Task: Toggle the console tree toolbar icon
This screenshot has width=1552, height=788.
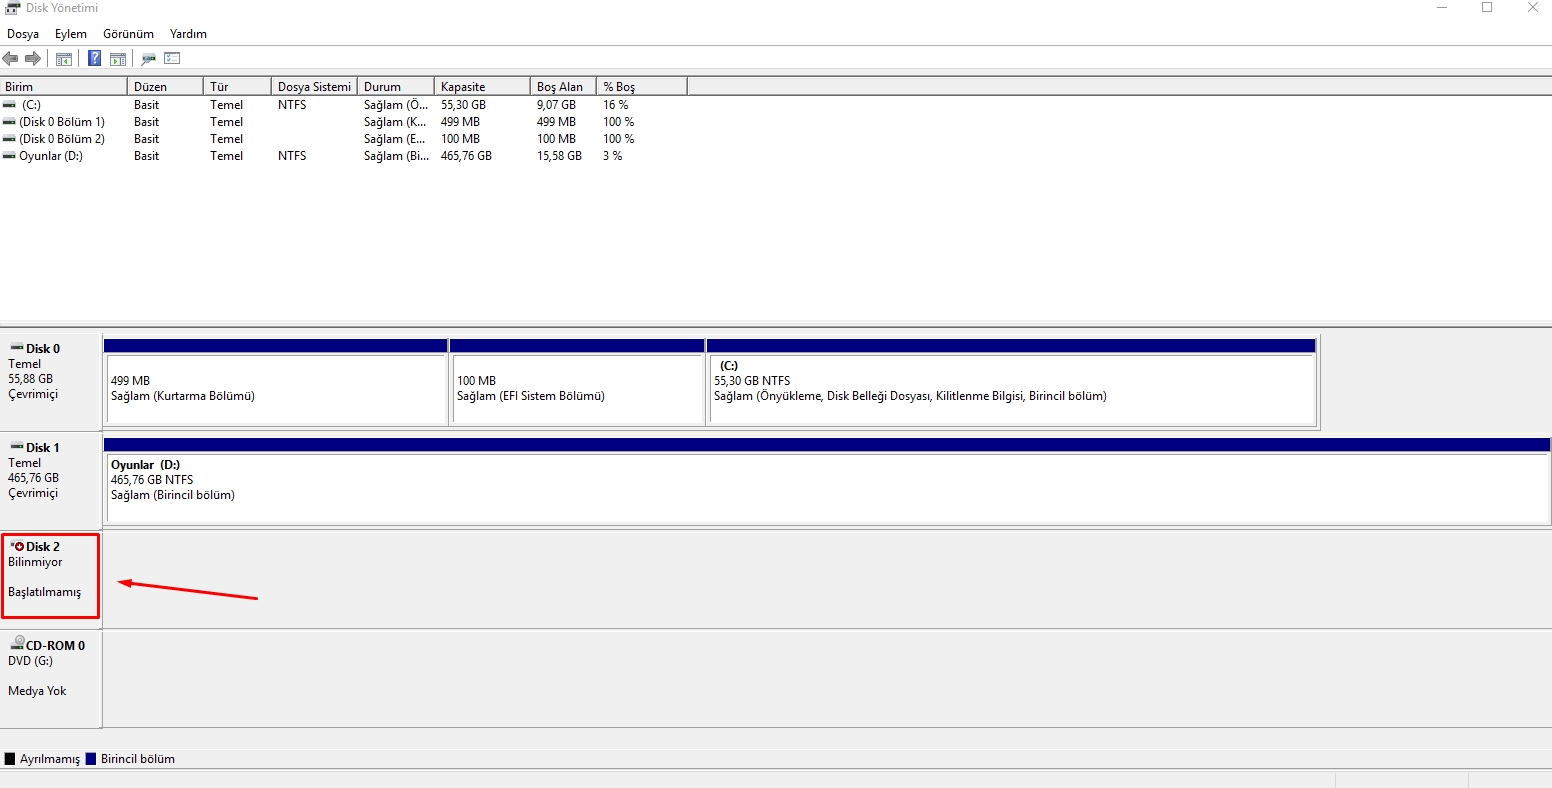Action: (63, 58)
